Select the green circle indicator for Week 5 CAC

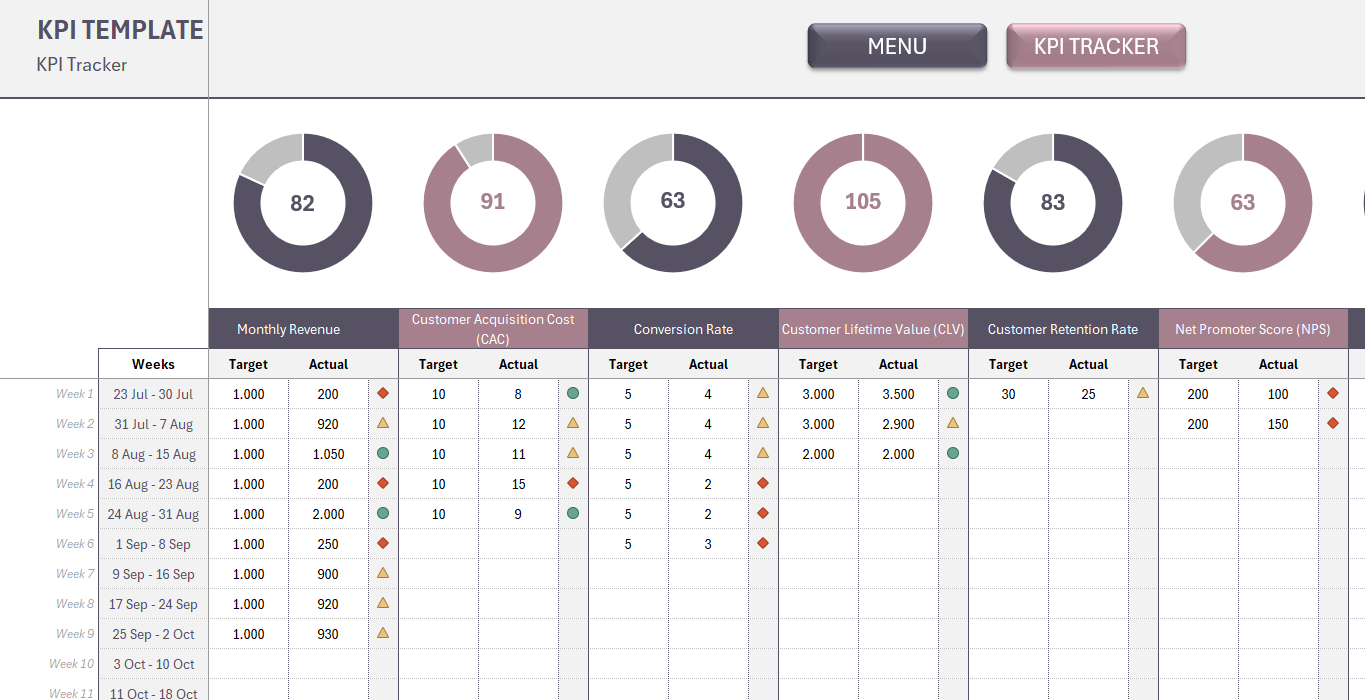[572, 514]
